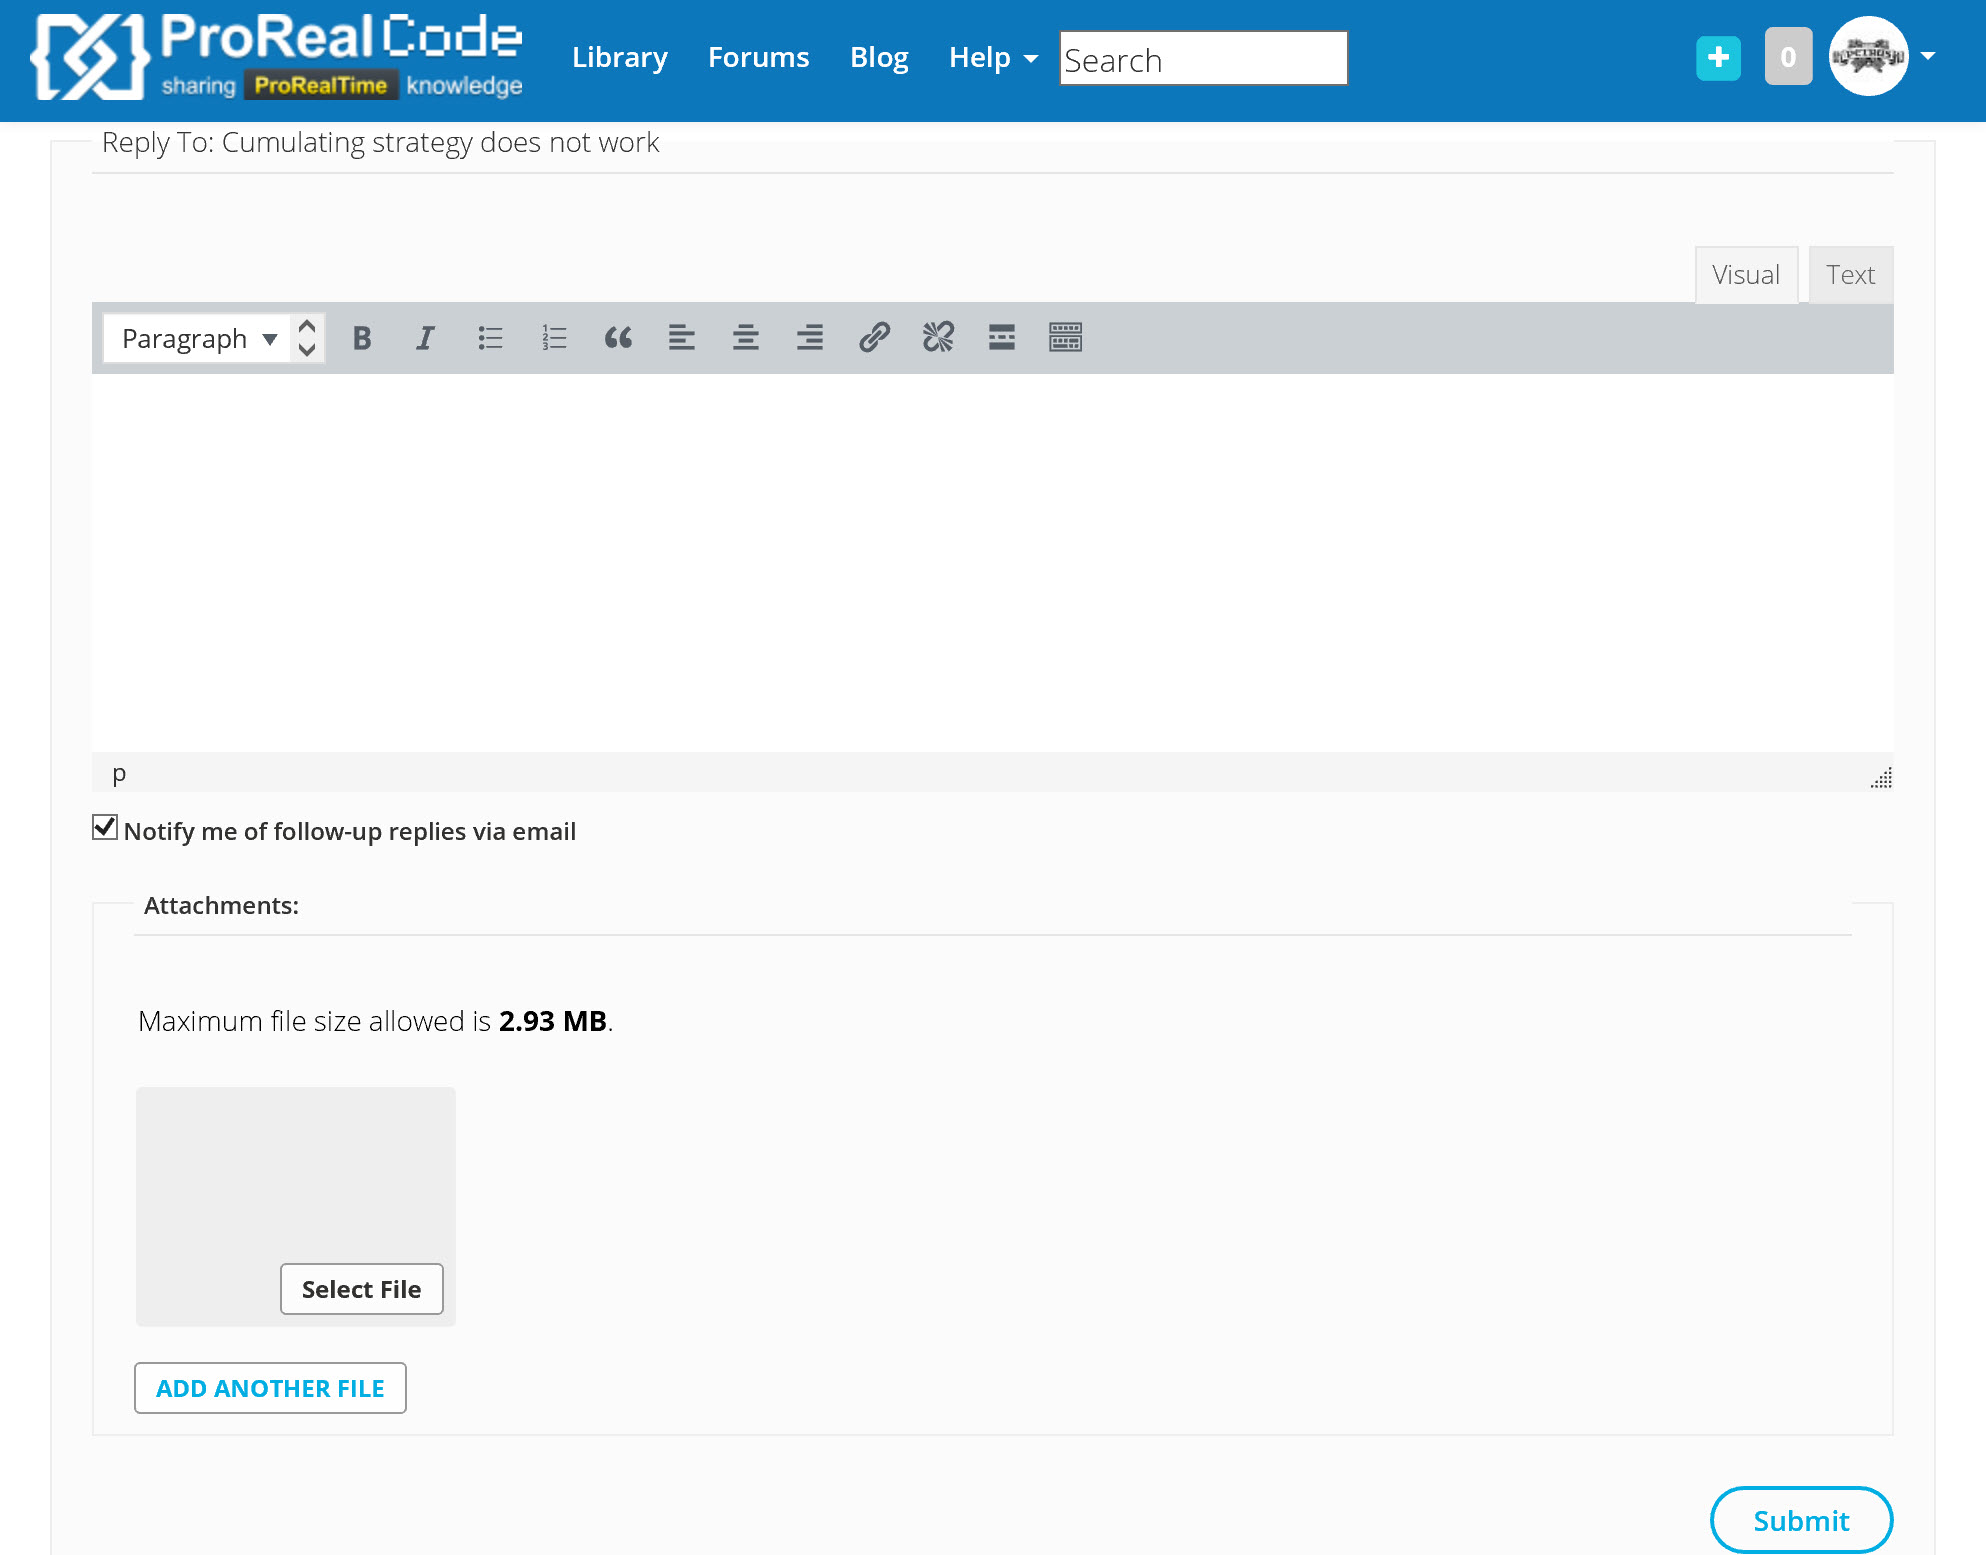Apply italic formatting
1986x1555 pixels.
point(425,338)
